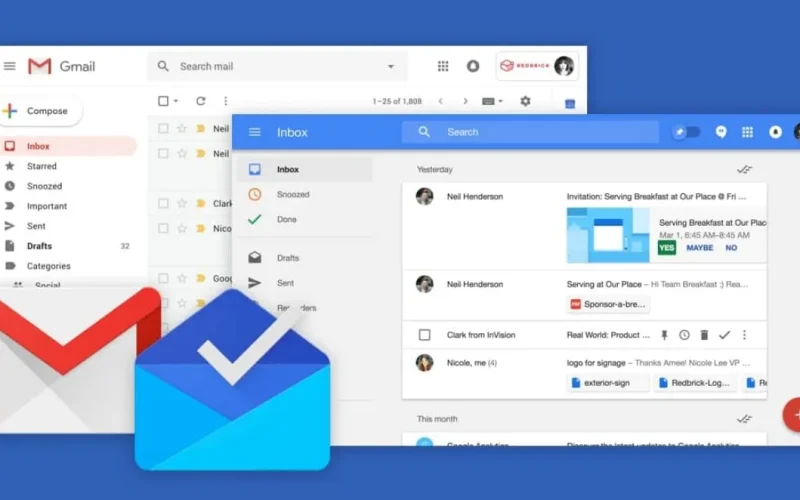Open Google apps grid in Inbox header
Viewport: 800px width, 500px height.
point(747,132)
